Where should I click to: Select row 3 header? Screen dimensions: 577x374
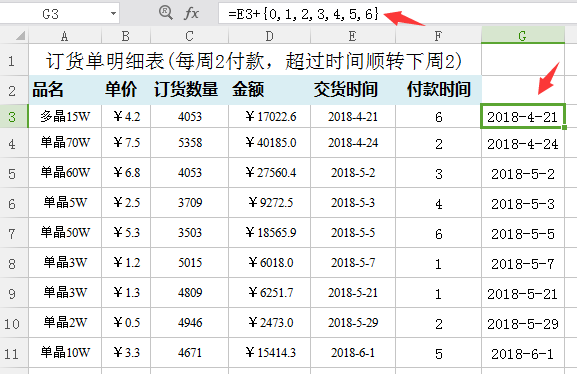14,117
